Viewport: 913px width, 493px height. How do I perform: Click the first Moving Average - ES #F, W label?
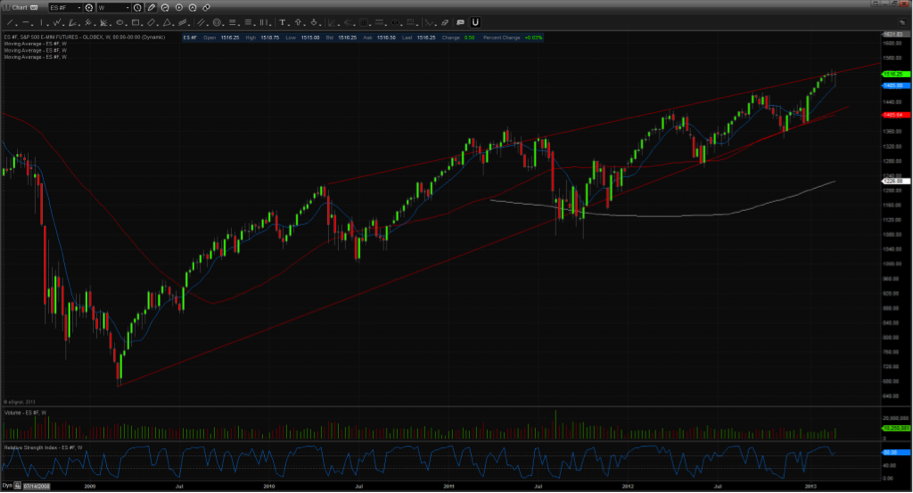click(36, 44)
